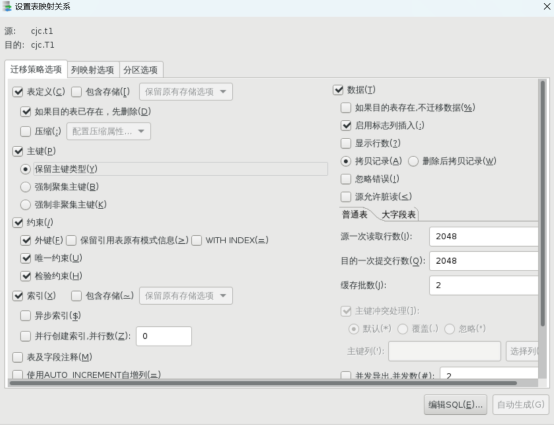Toggle 索引(X) checkbox

pyautogui.click(x=18, y=296)
